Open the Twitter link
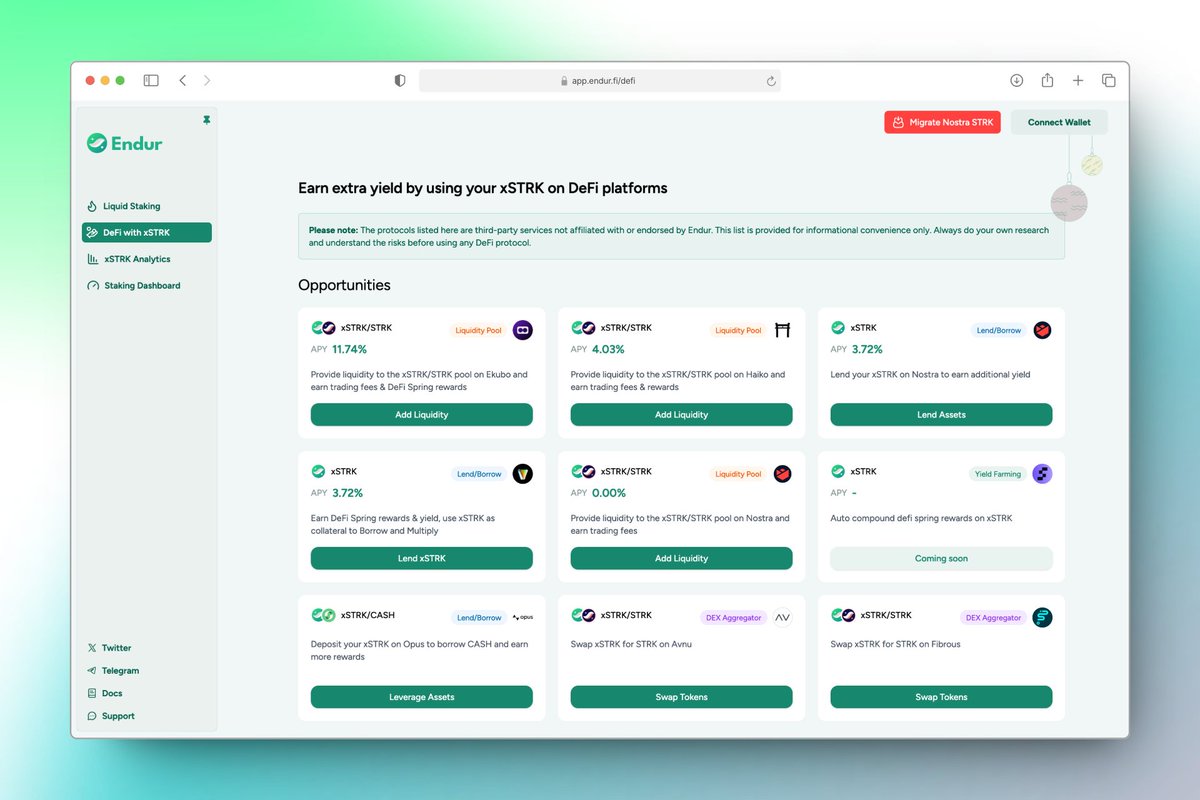This screenshot has height=800, width=1200. click(110, 648)
